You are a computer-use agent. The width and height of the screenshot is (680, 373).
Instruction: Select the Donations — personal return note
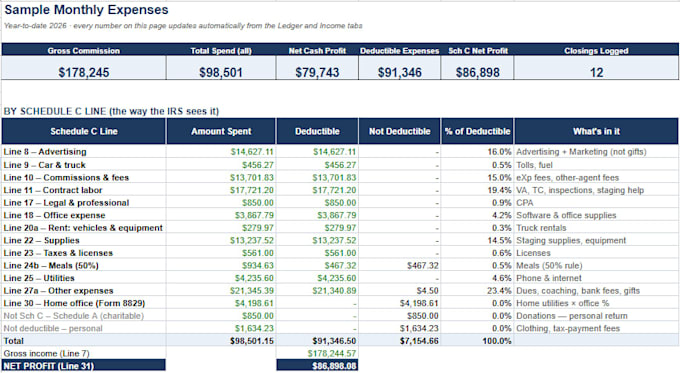(572, 316)
